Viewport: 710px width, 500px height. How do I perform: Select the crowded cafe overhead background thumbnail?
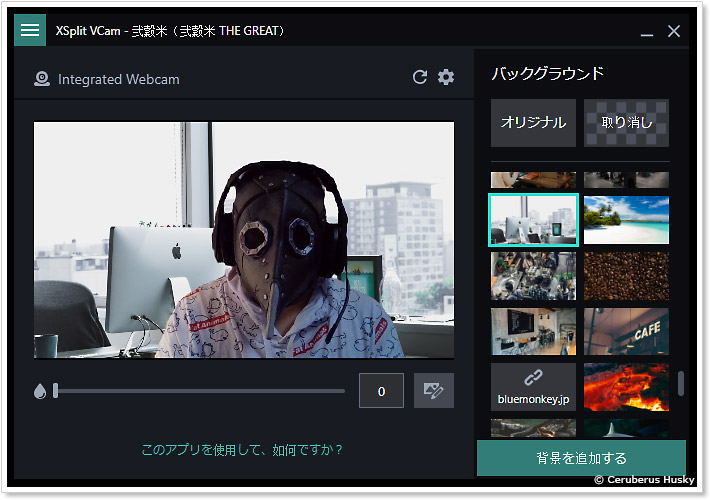pos(533,276)
